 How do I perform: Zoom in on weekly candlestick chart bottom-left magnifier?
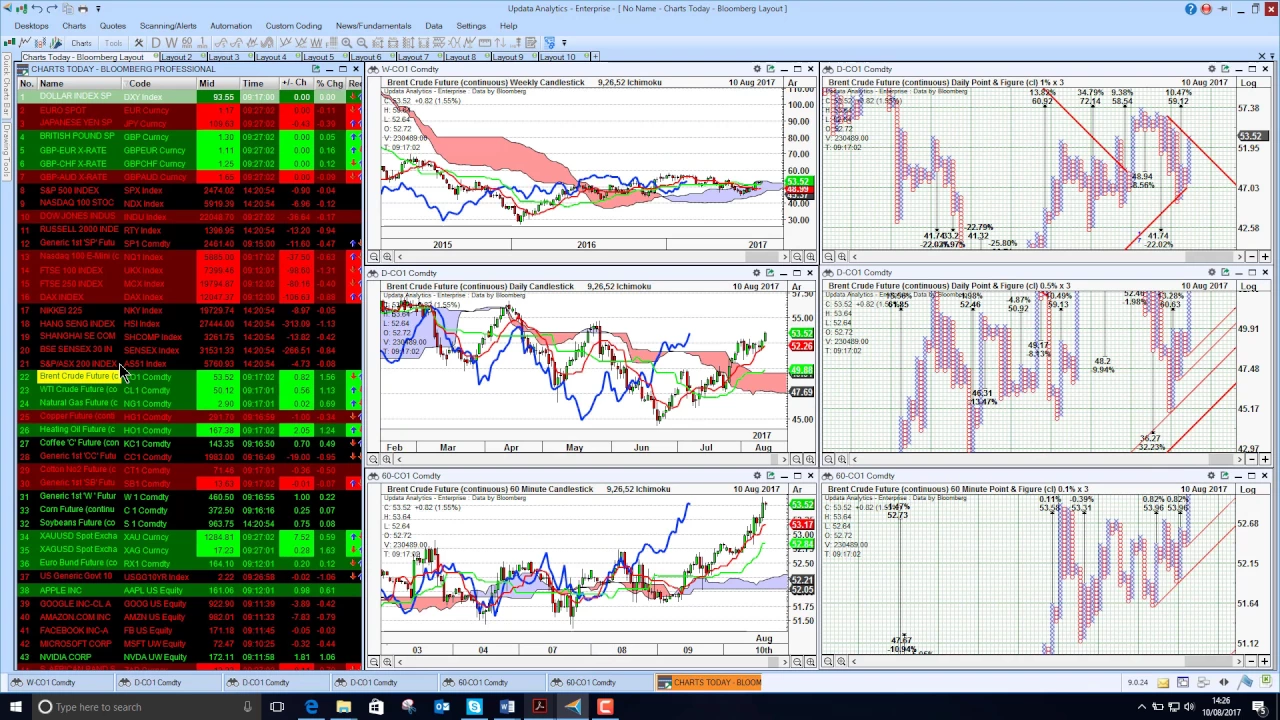coord(386,257)
